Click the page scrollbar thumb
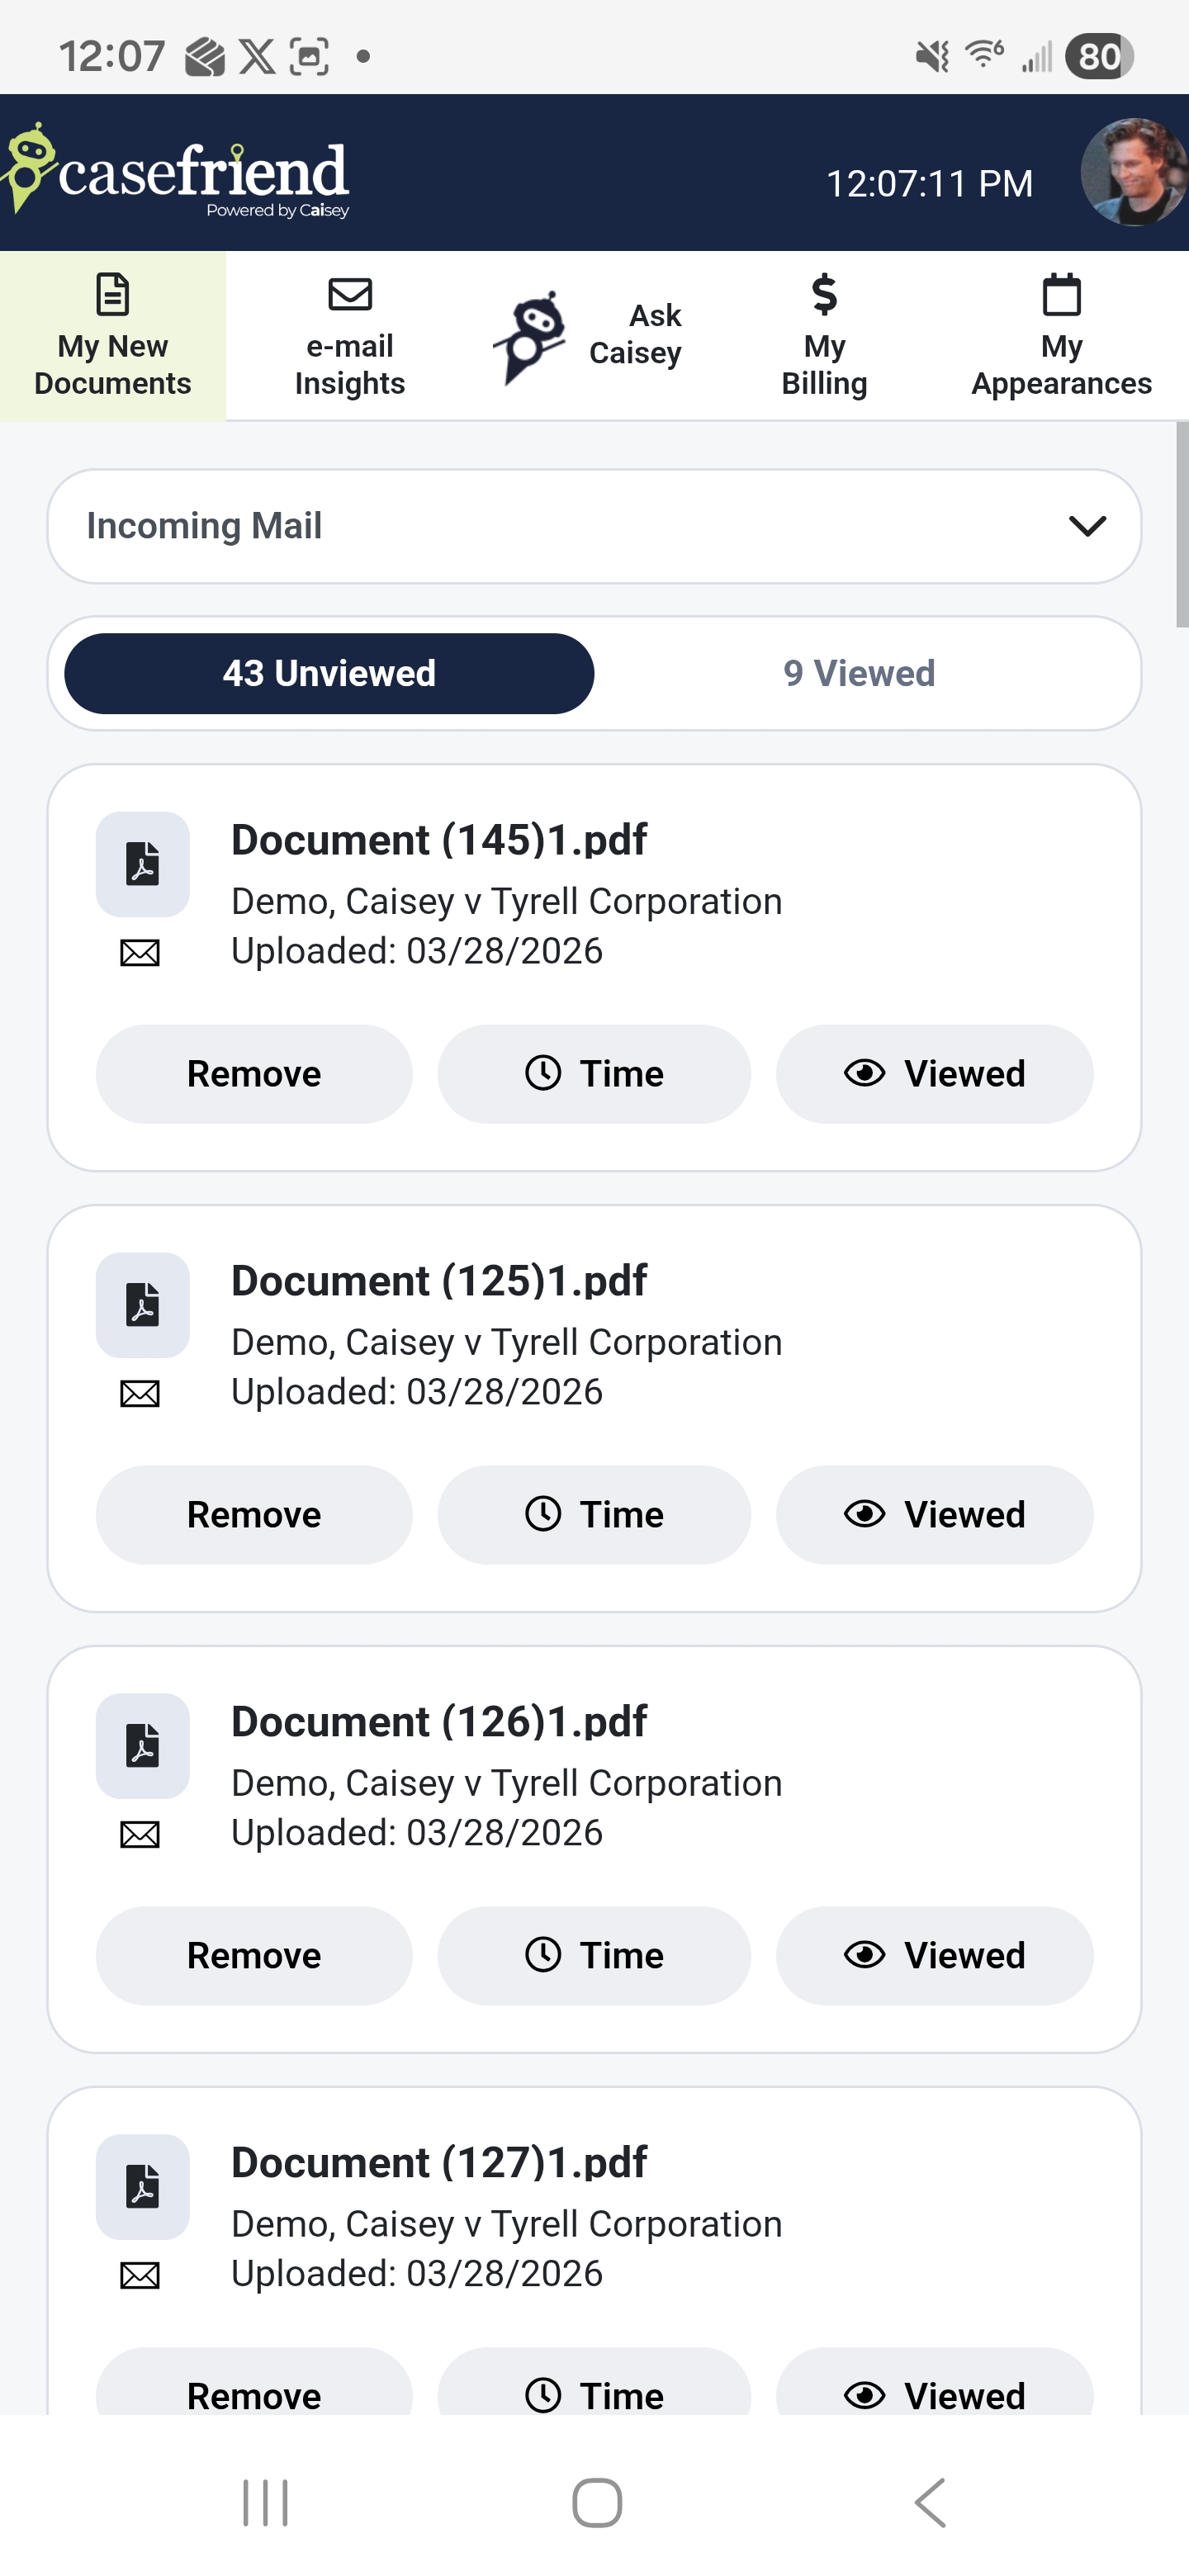Screen dimensions: 1189x2576 [1182, 525]
